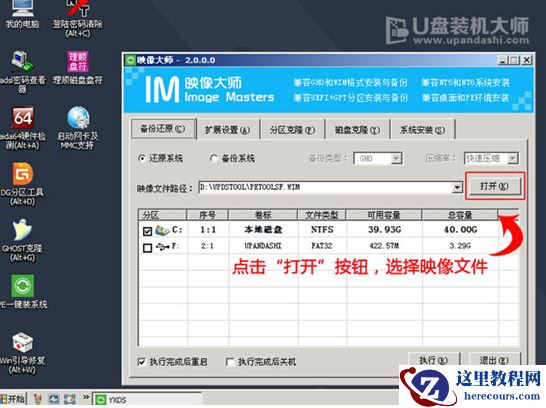The image size is (546, 408).
Task: Switch to 磁盘克隆(Y) tab
Action: [357, 130]
